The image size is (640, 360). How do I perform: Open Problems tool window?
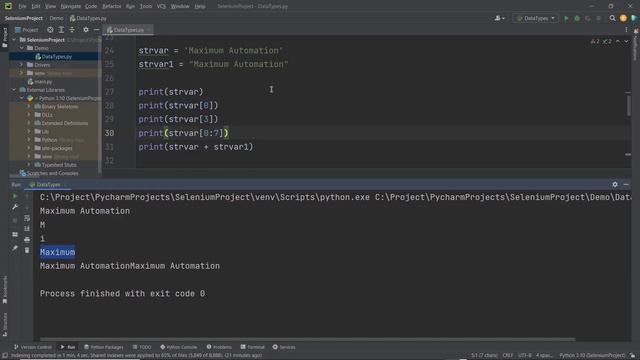click(x=219, y=347)
